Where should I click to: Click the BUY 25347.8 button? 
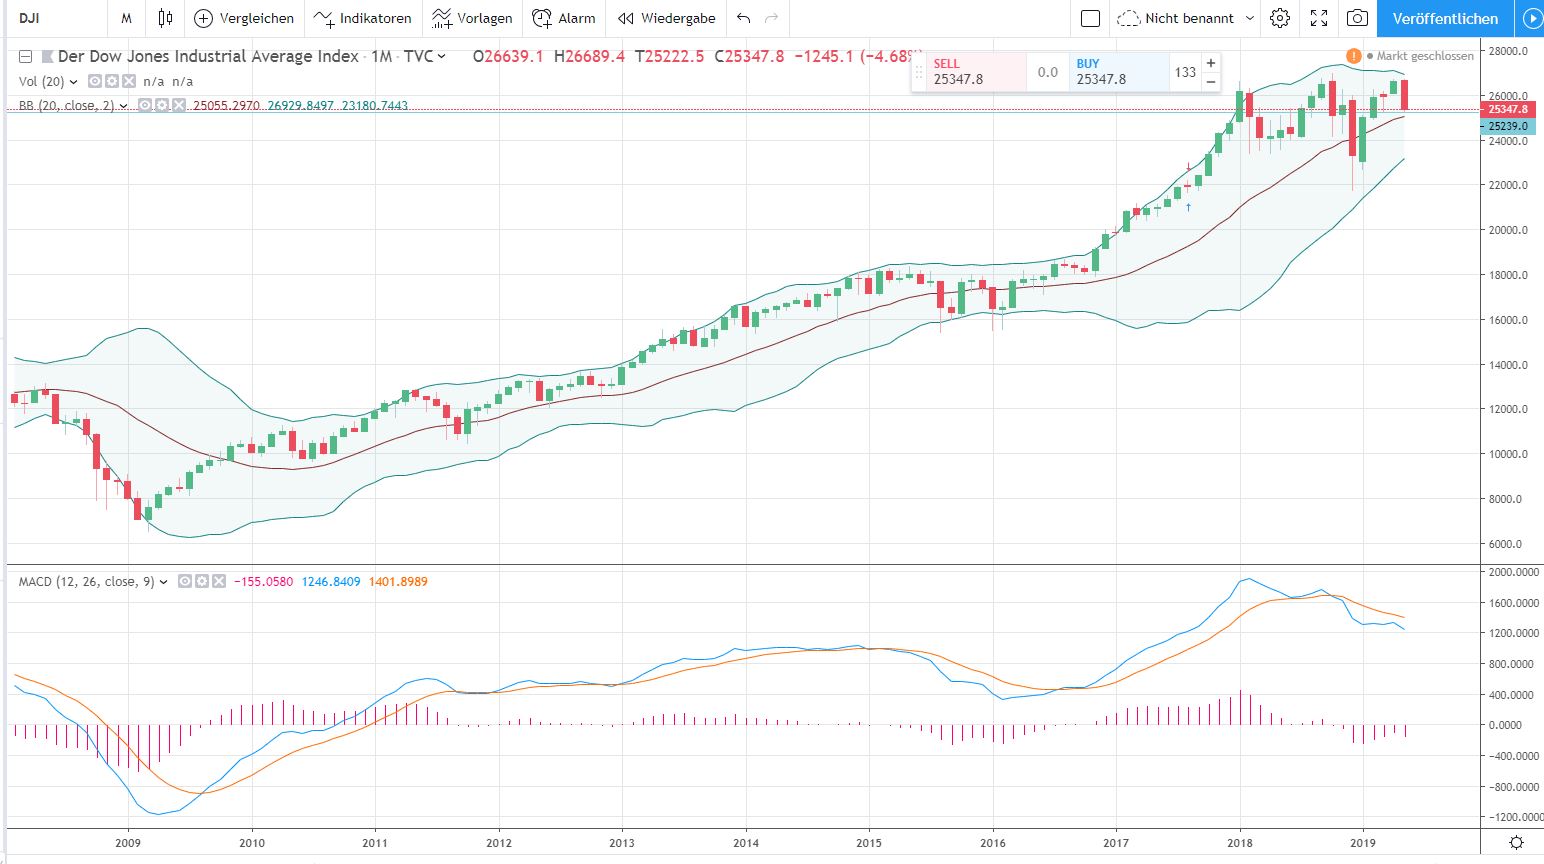coord(1118,72)
